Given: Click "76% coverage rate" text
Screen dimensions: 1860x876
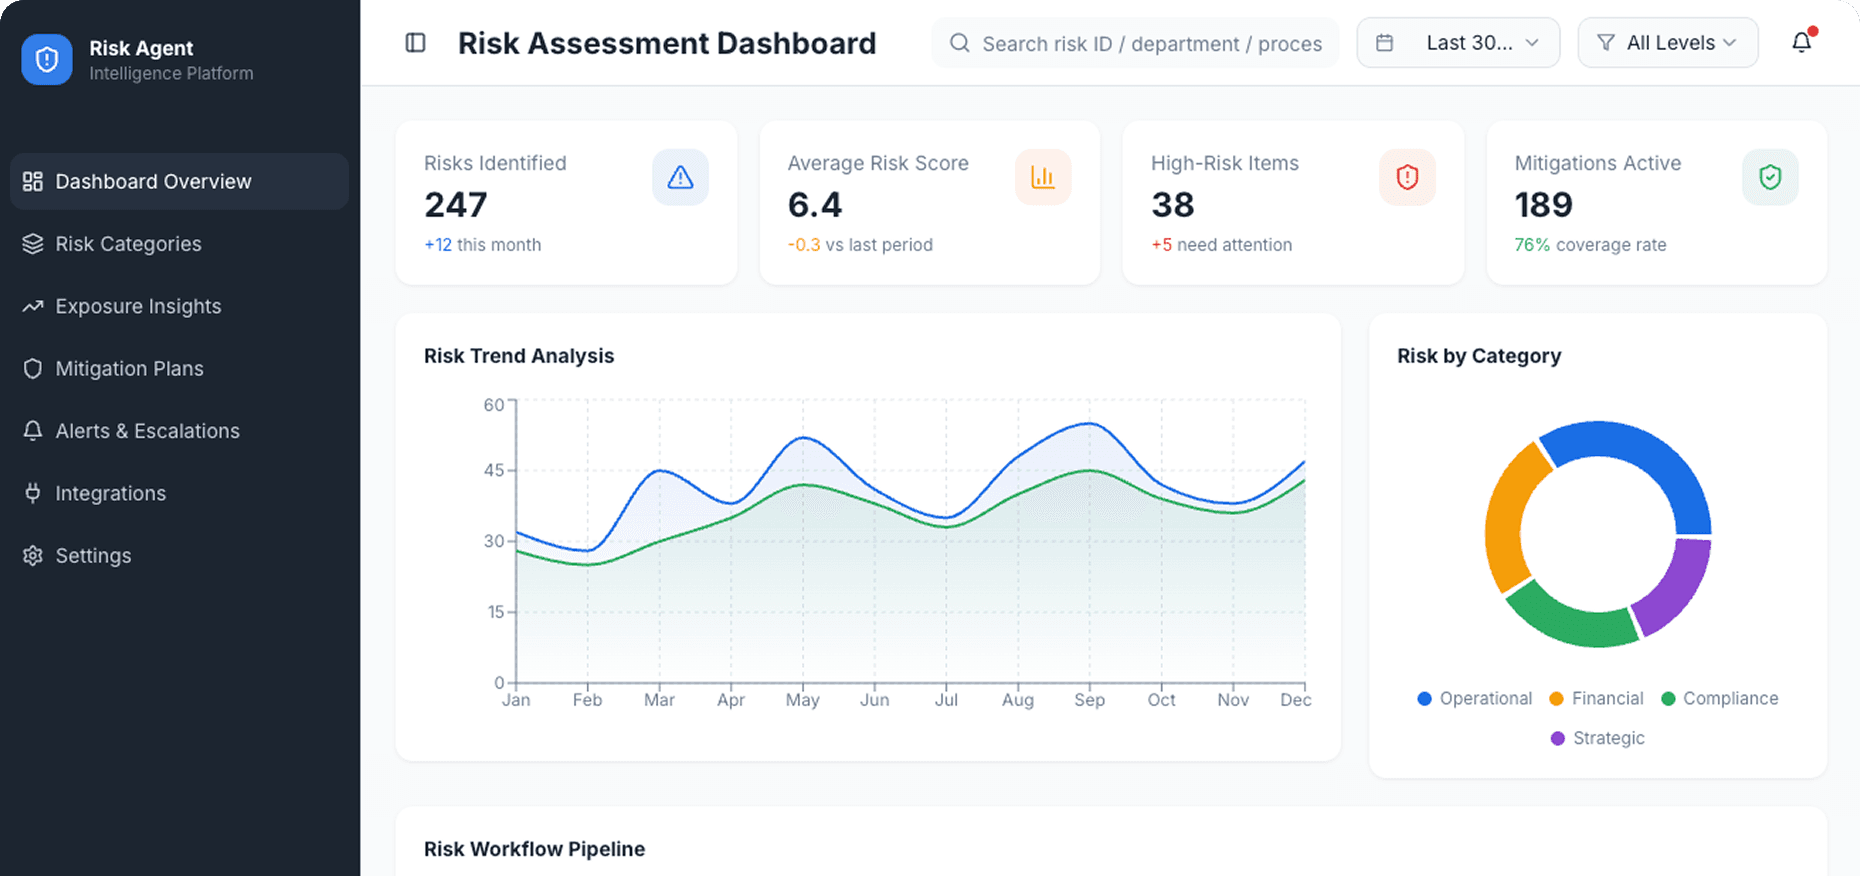Looking at the screenshot, I should [x=1590, y=245].
